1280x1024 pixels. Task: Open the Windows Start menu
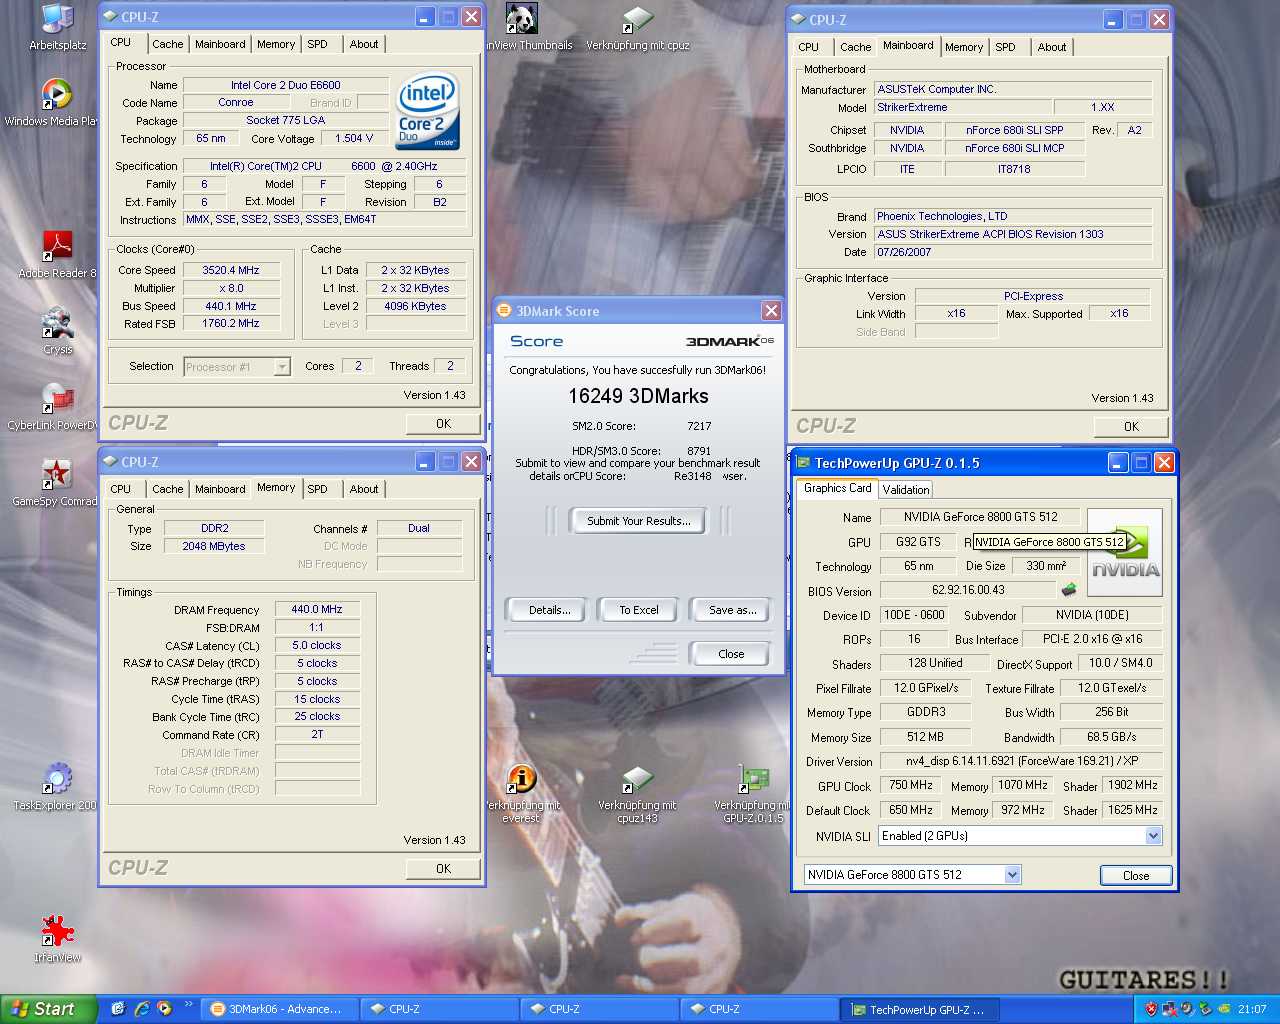(49, 1009)
